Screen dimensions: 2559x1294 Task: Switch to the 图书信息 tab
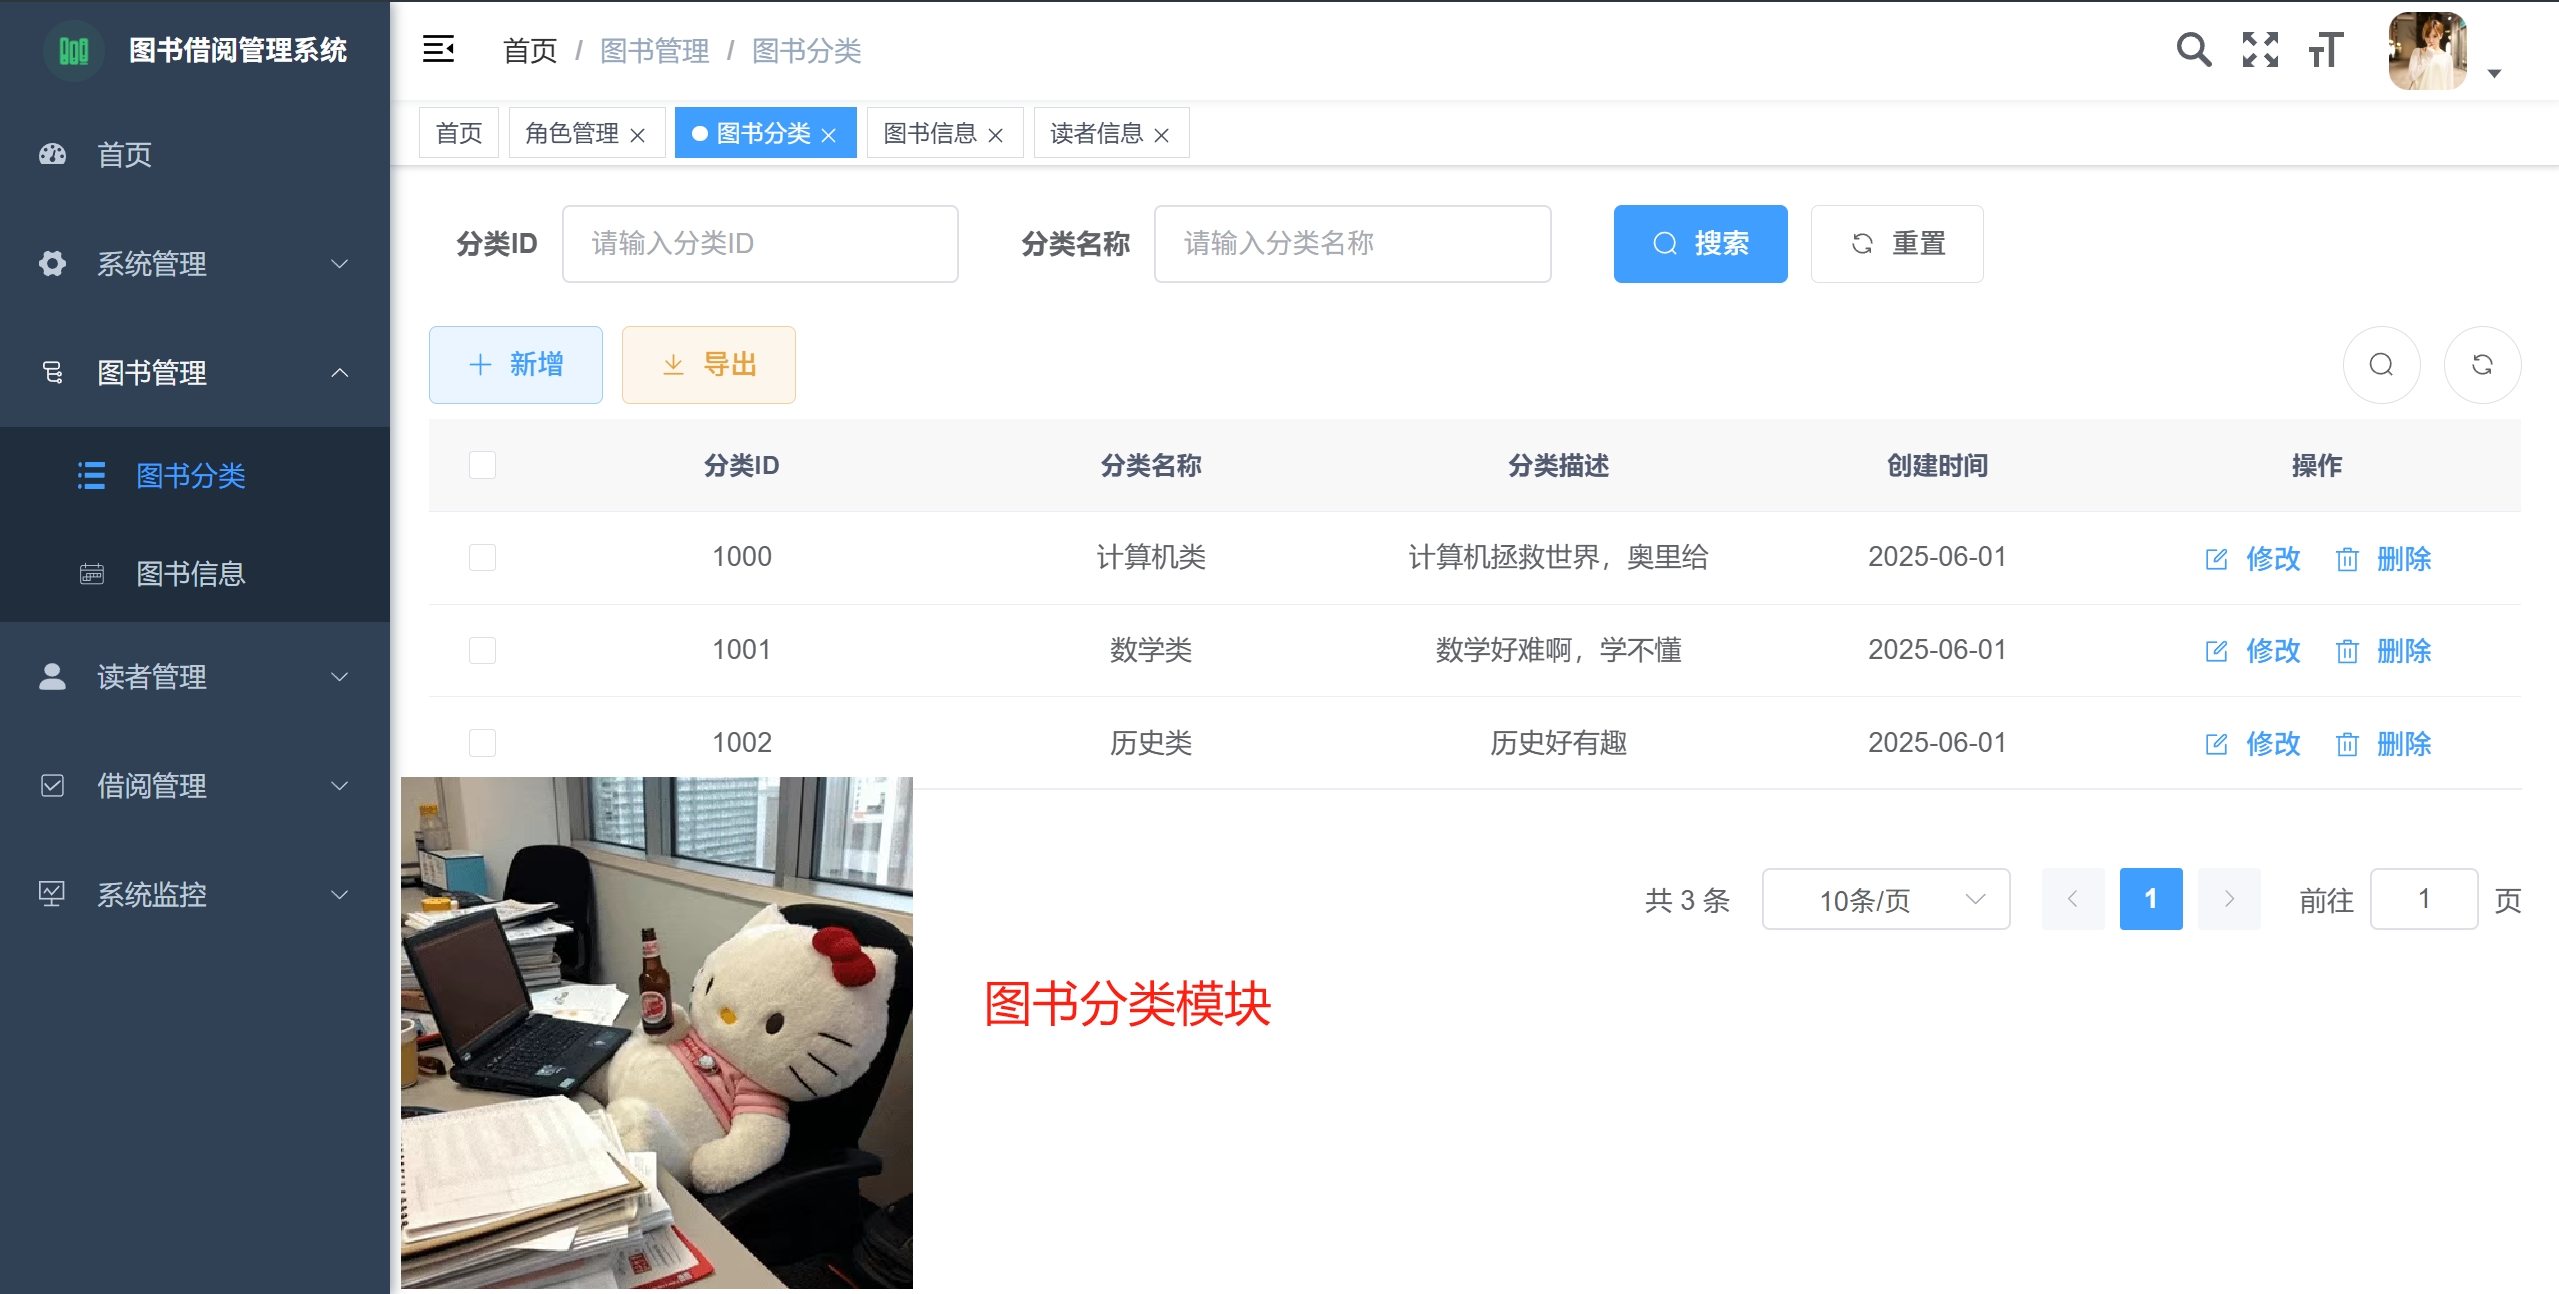930,132
